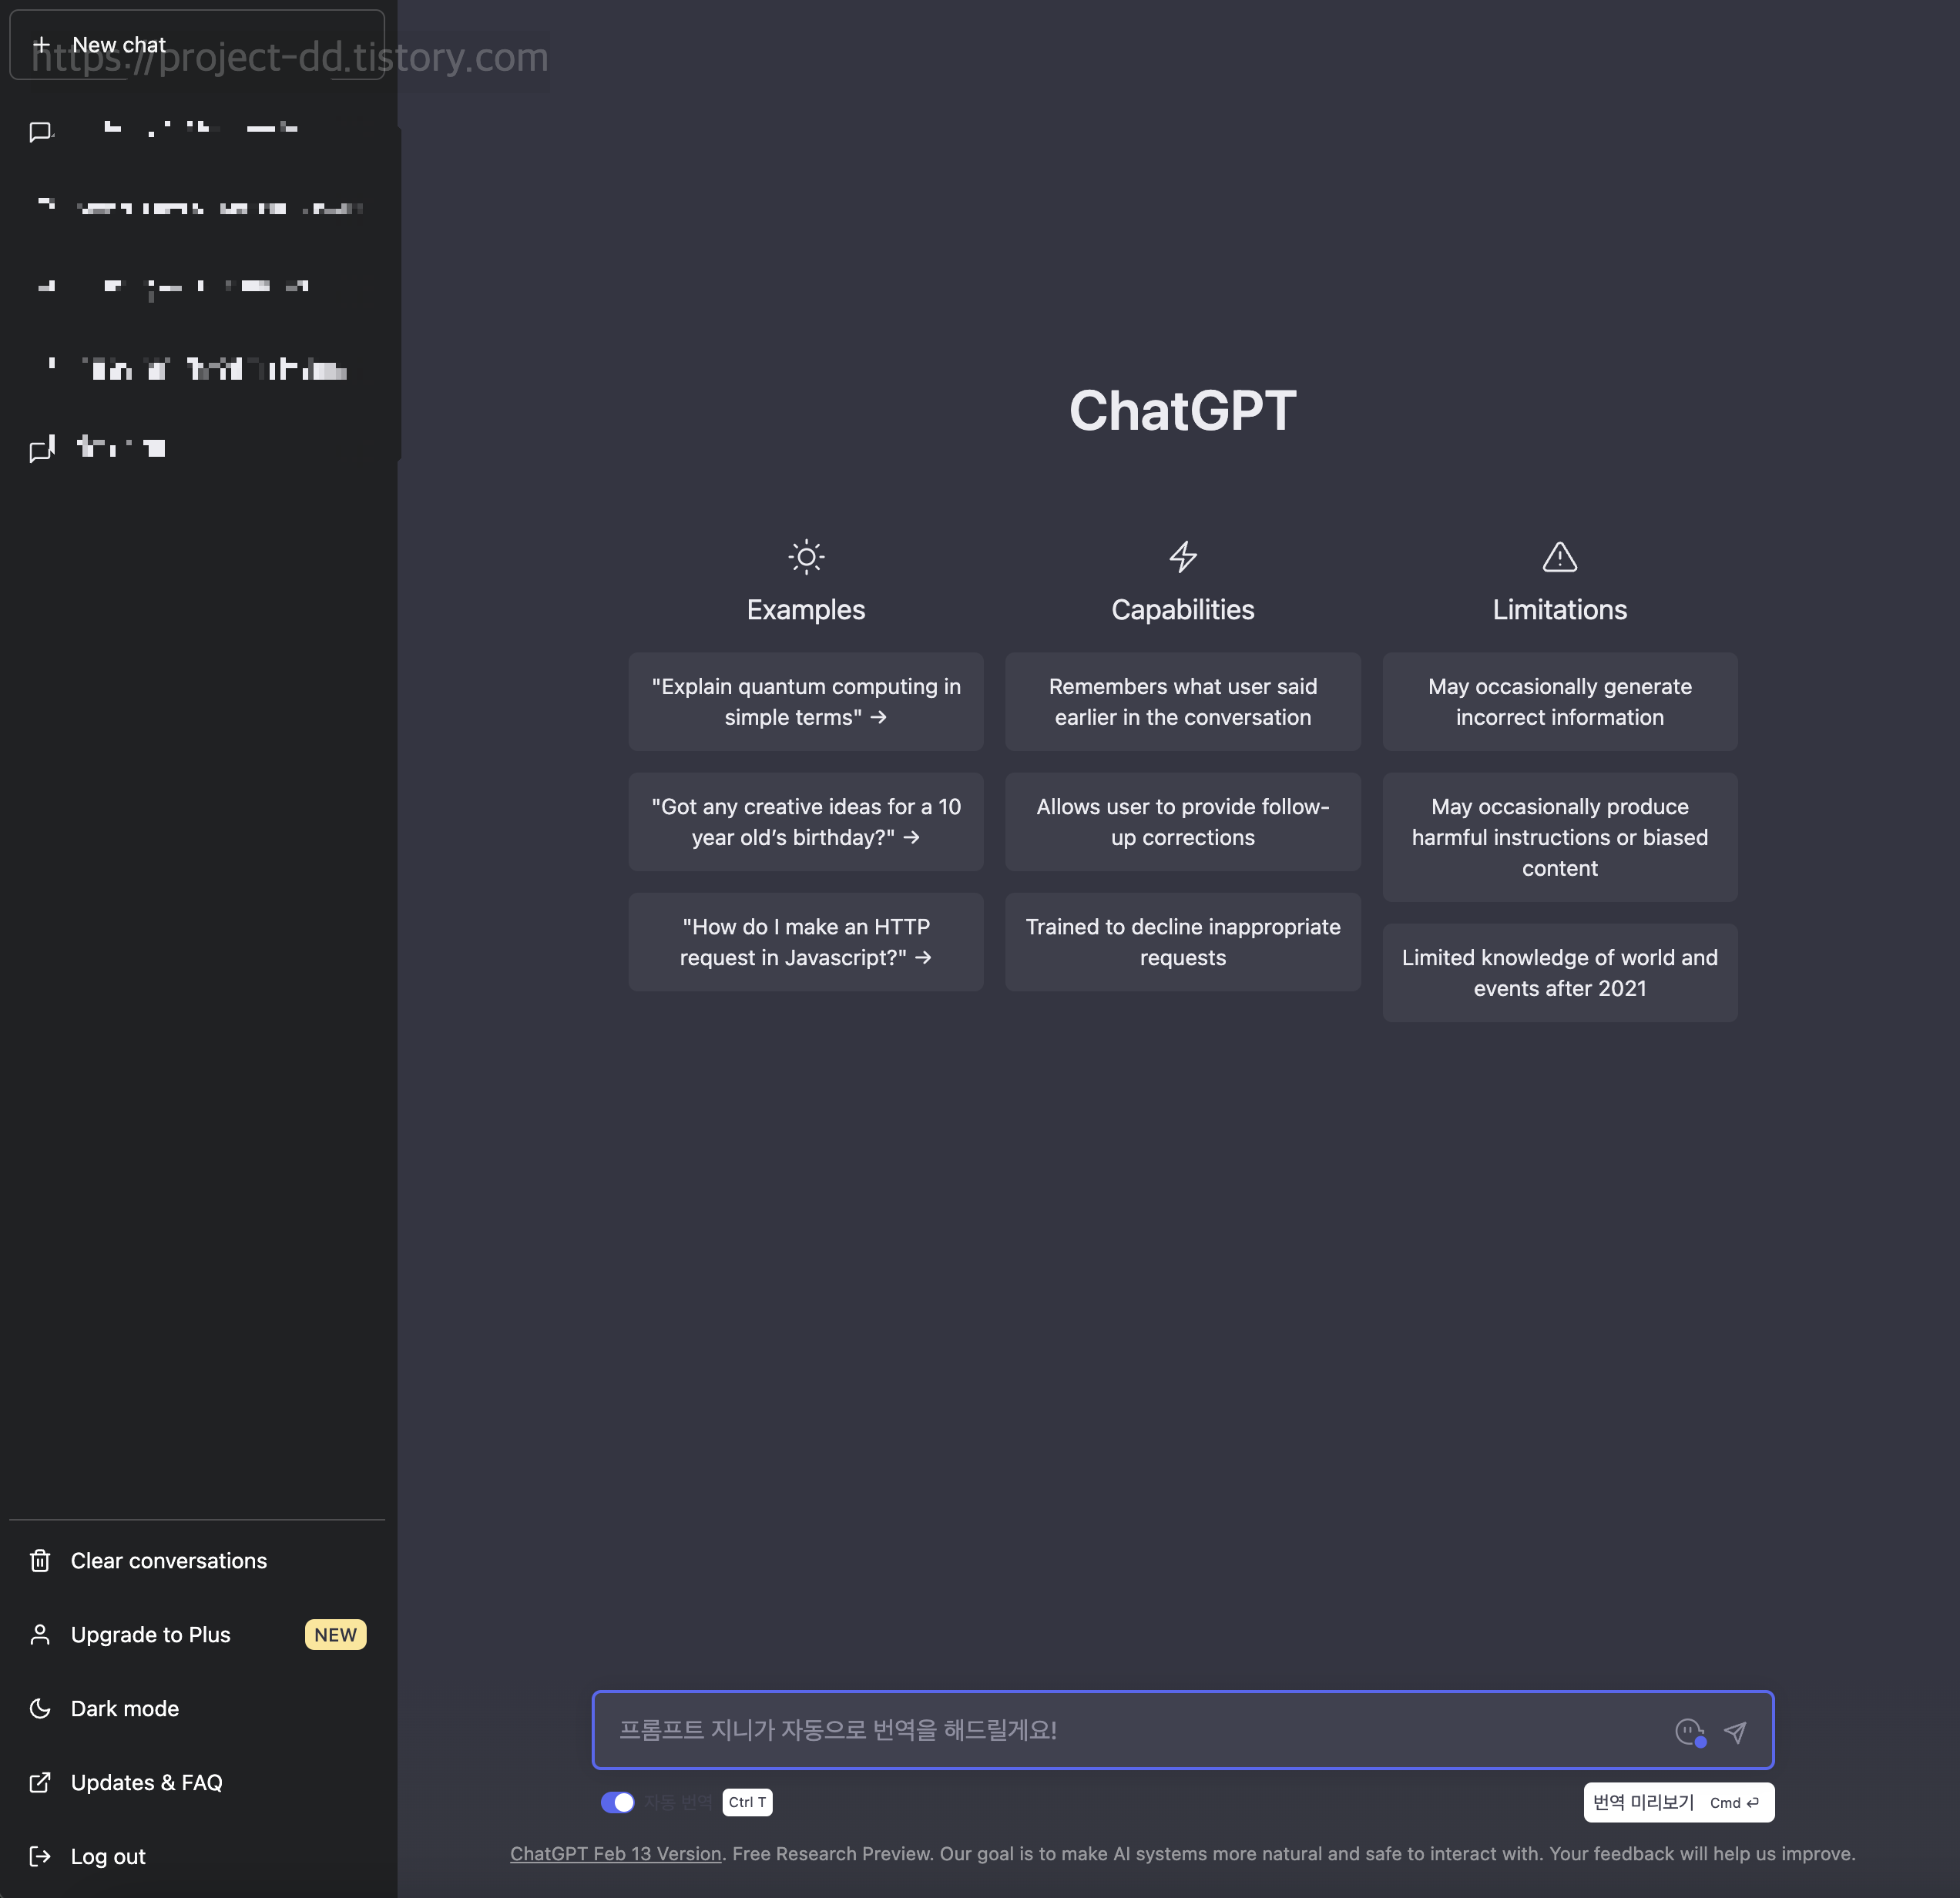Open the ChatGPT Feb 13 Version link

[615, 1853]
